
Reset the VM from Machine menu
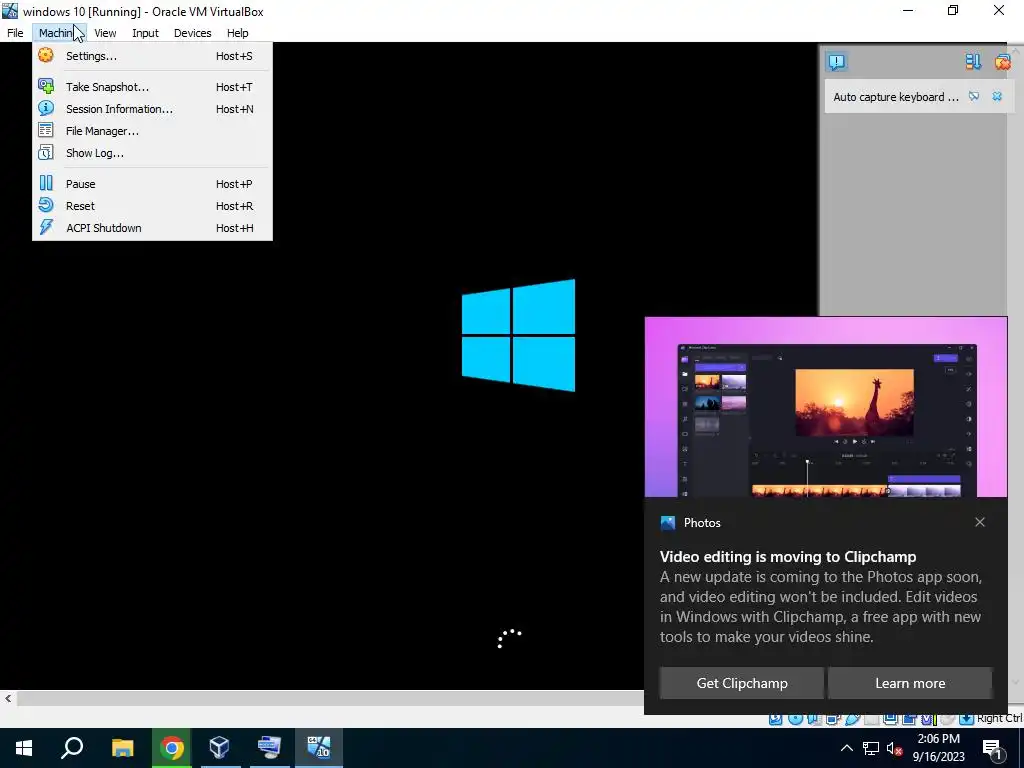pos(152,206)
